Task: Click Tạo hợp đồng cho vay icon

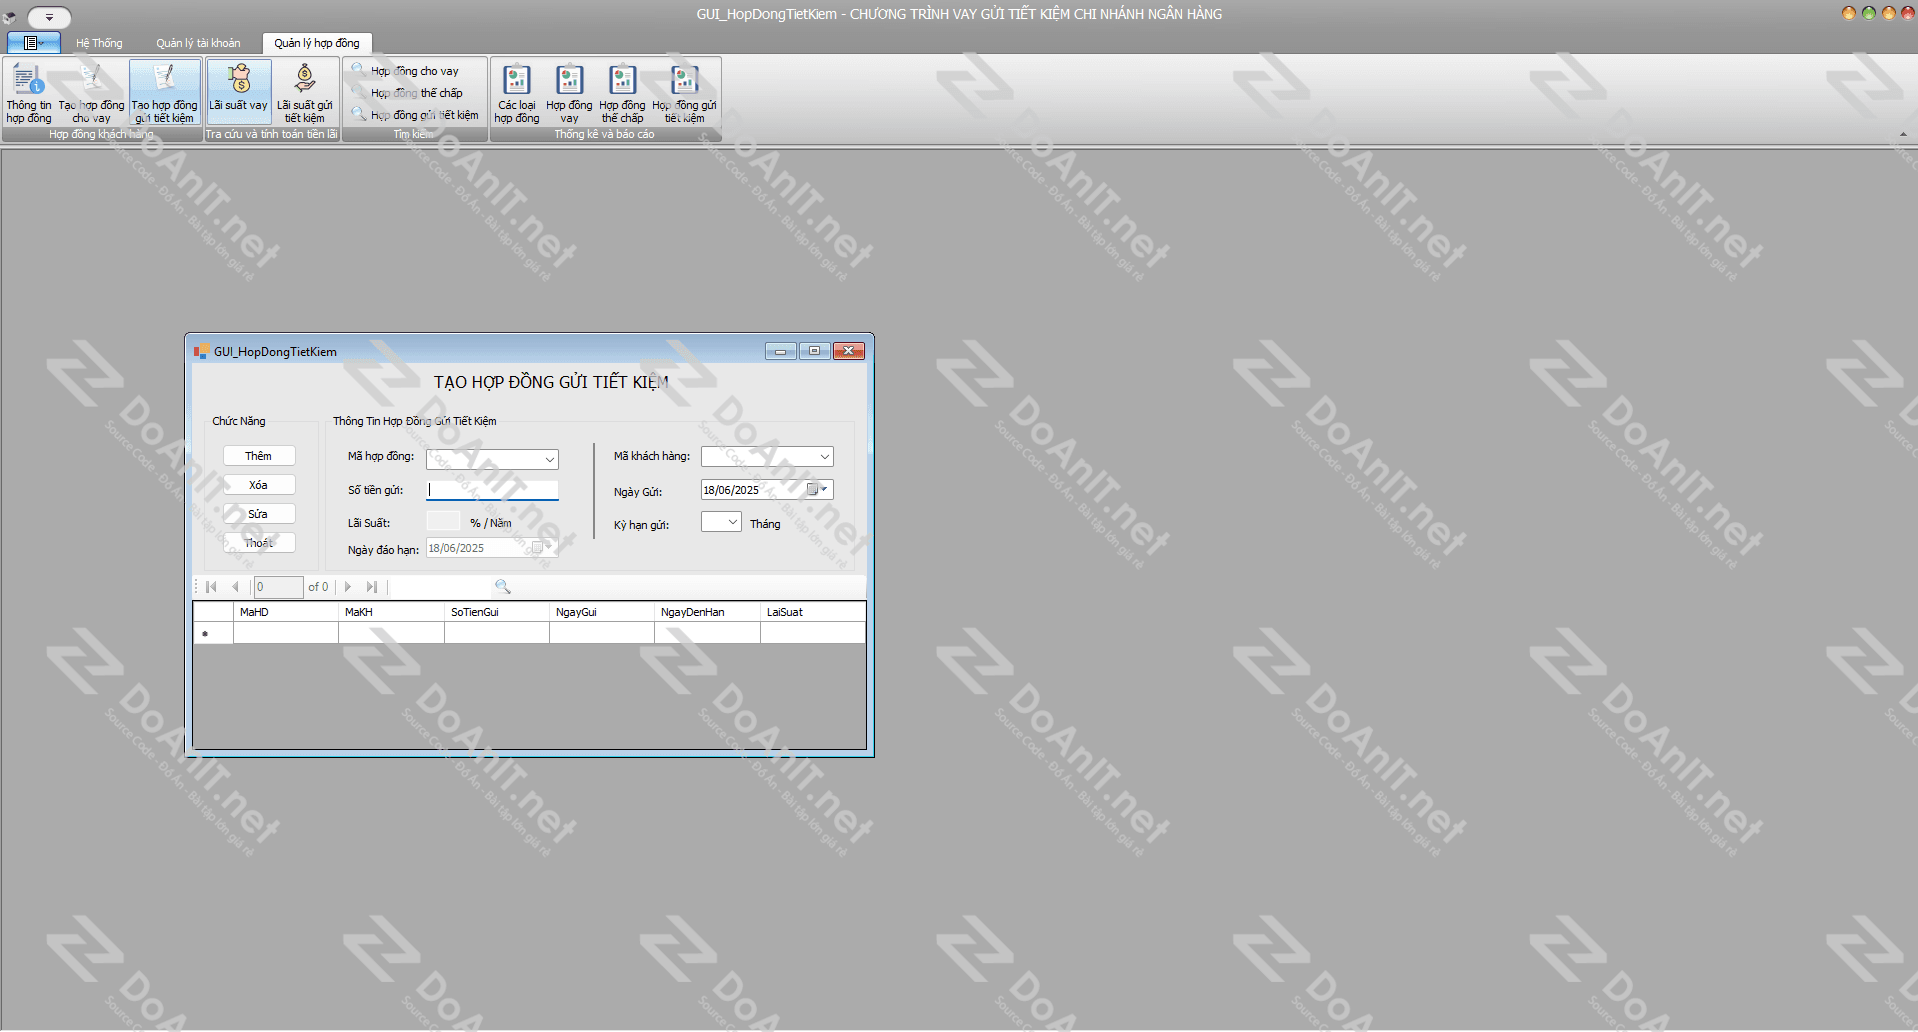Action: [91, 93]
